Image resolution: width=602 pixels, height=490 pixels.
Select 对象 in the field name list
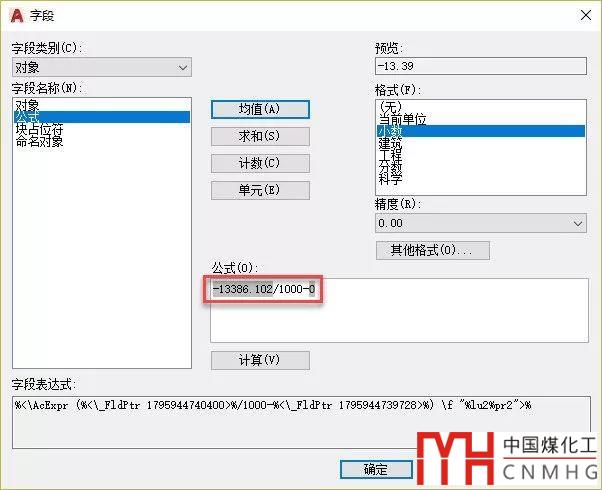(27, 104)
